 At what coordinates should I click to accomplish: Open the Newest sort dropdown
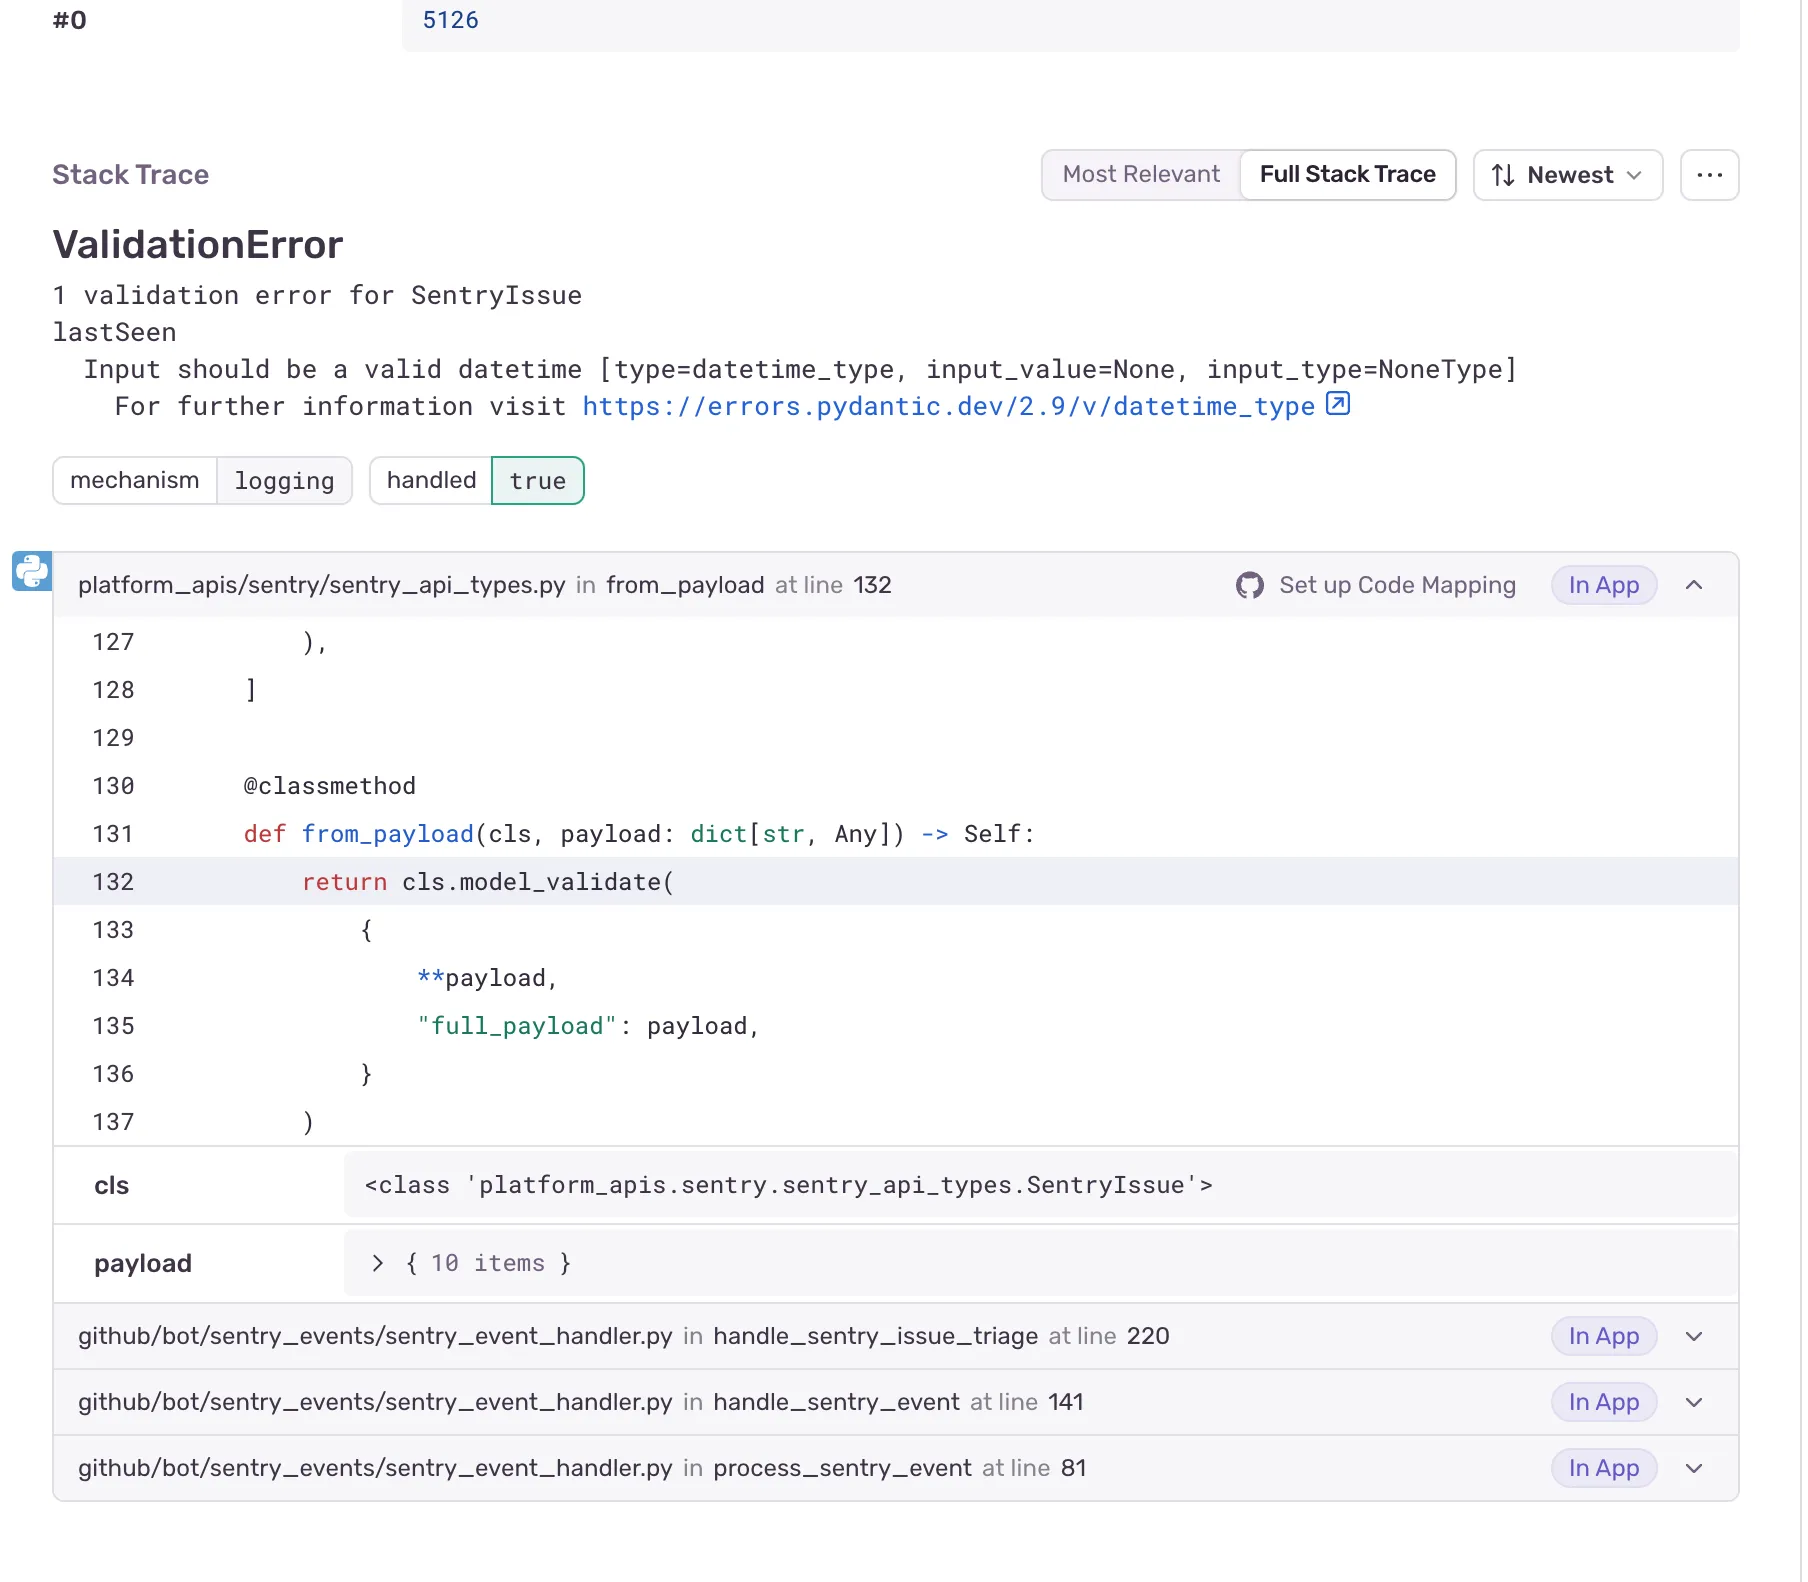click(x=1568, y=175)
